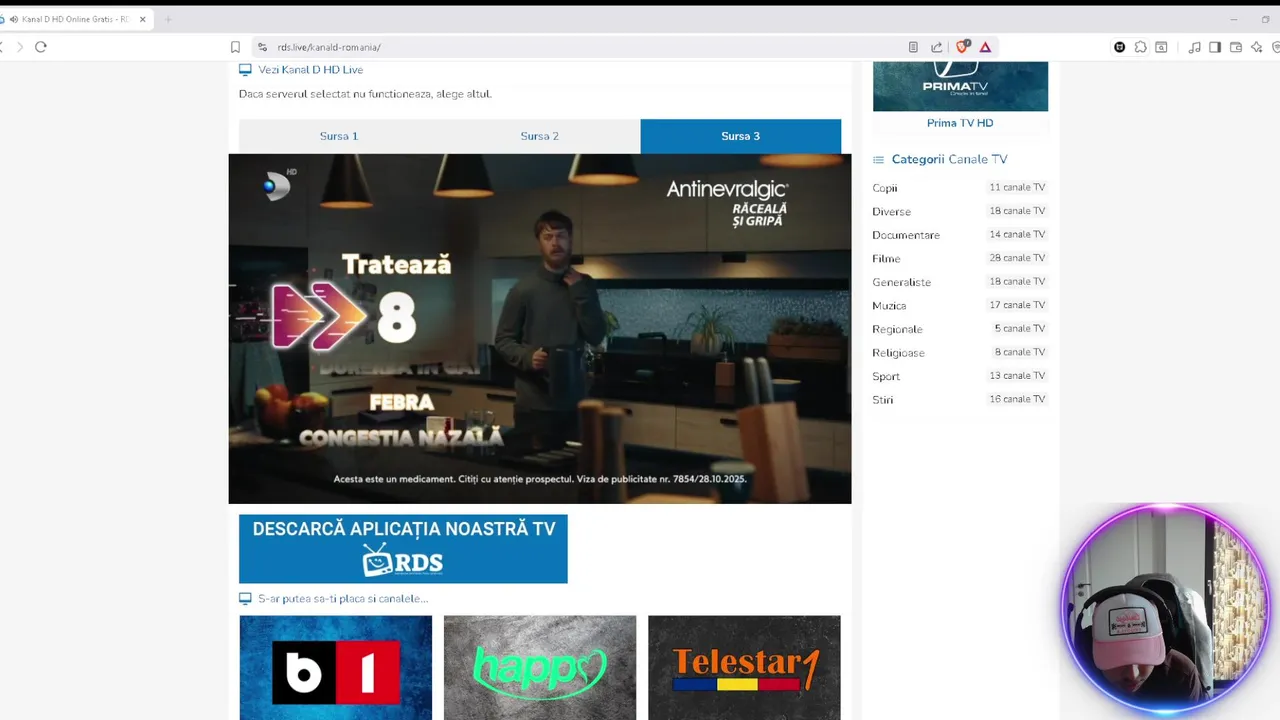Viewport: 1280px width, 720px height.
Task: Open the Prima TV thumbnail image
Action: click(x=960, y=86)
